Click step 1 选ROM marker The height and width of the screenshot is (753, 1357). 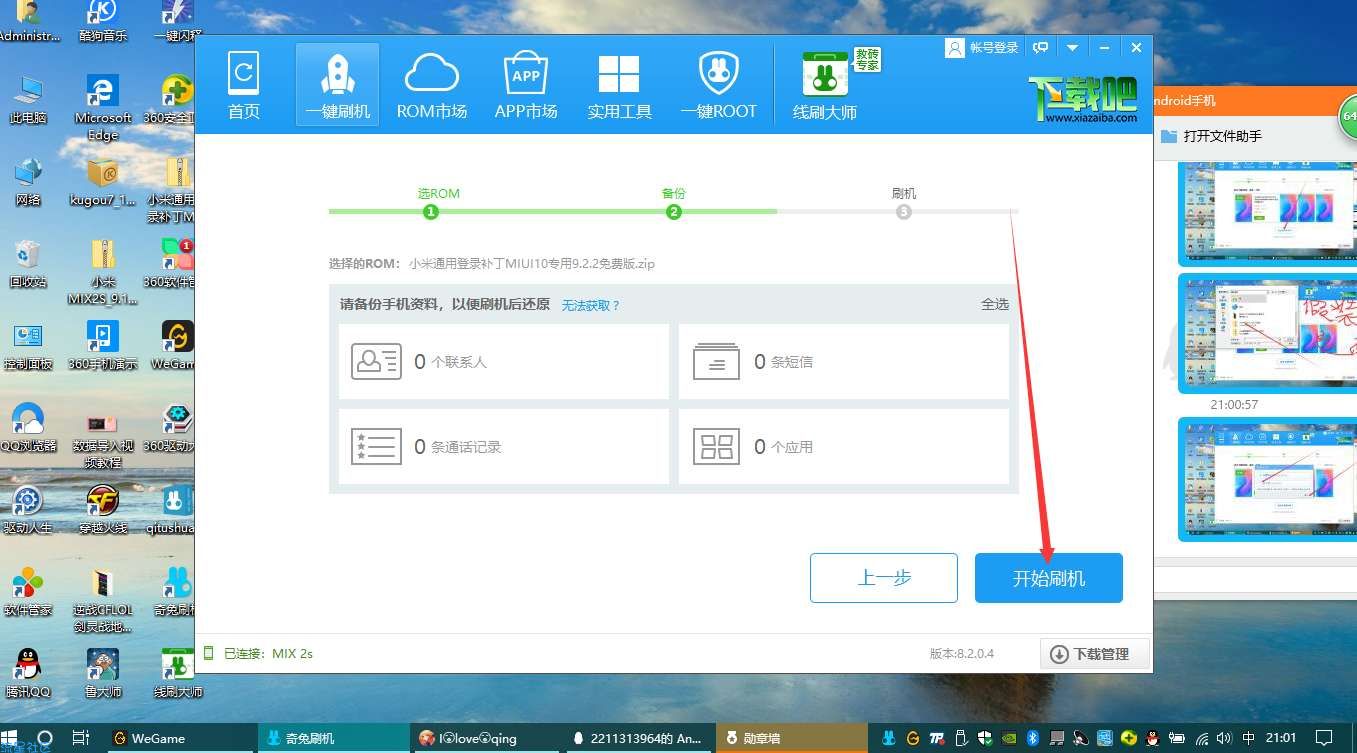pyautogui.click(x=431, y=211)
